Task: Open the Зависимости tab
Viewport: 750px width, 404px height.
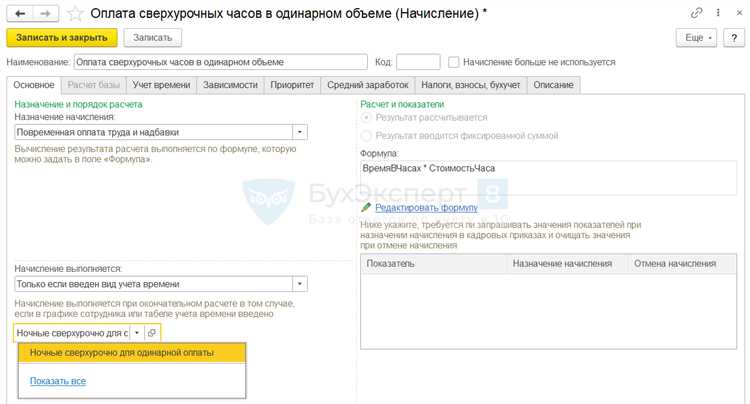Action: pos(230,85)
